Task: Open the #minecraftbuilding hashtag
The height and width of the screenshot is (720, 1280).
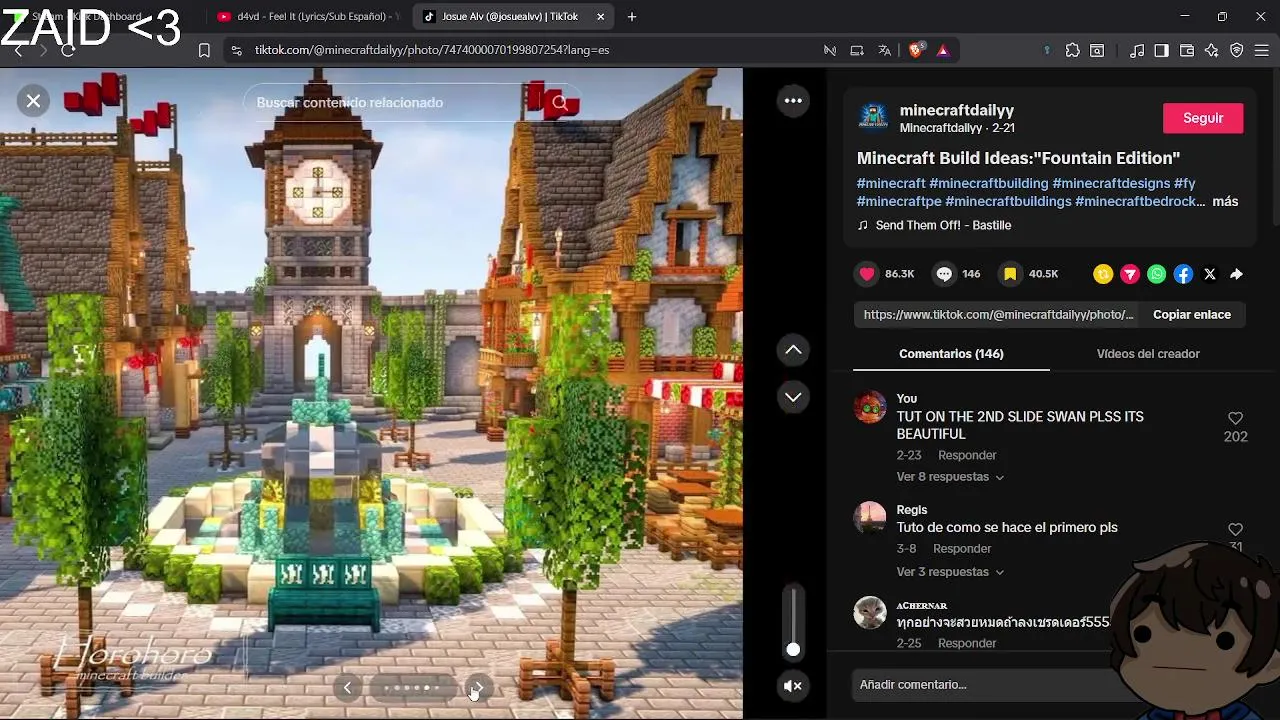Action: [989, 184]
